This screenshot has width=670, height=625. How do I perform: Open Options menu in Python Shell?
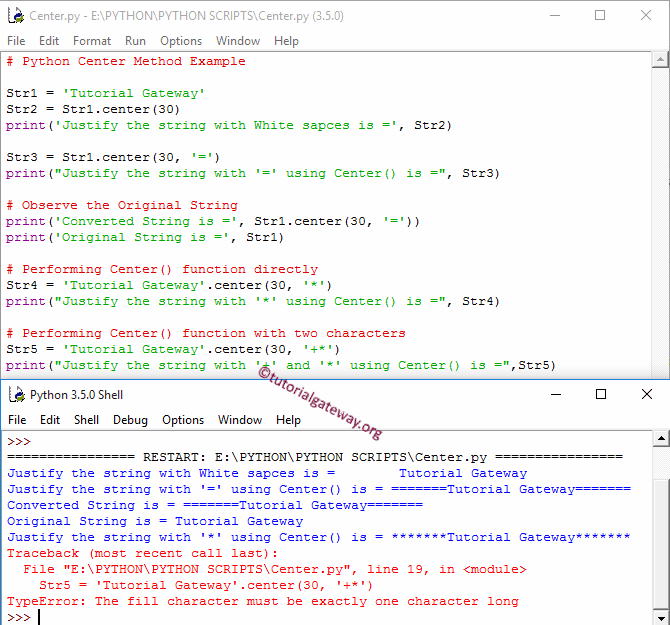[183, 420]
